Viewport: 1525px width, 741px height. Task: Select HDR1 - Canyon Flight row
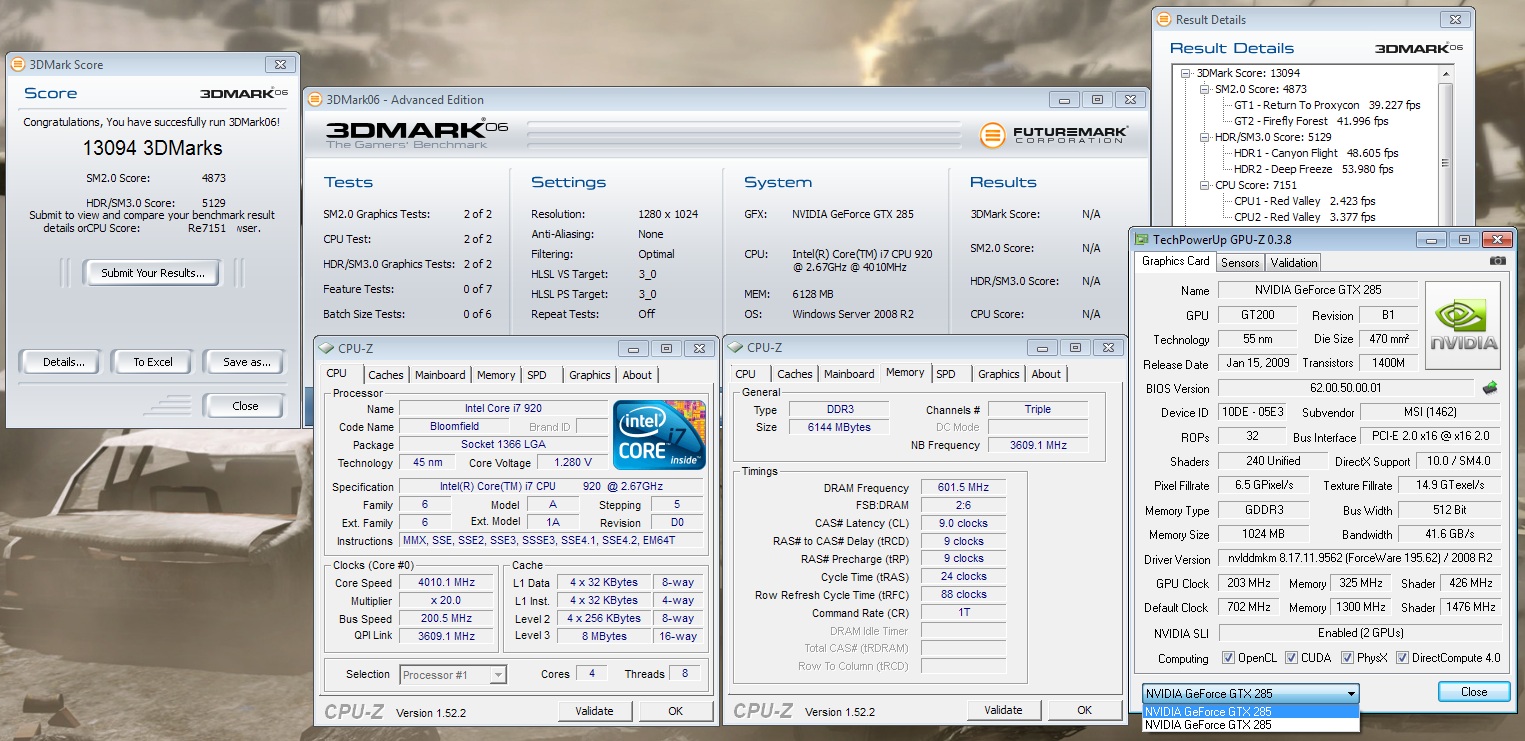coord(1316,153)
